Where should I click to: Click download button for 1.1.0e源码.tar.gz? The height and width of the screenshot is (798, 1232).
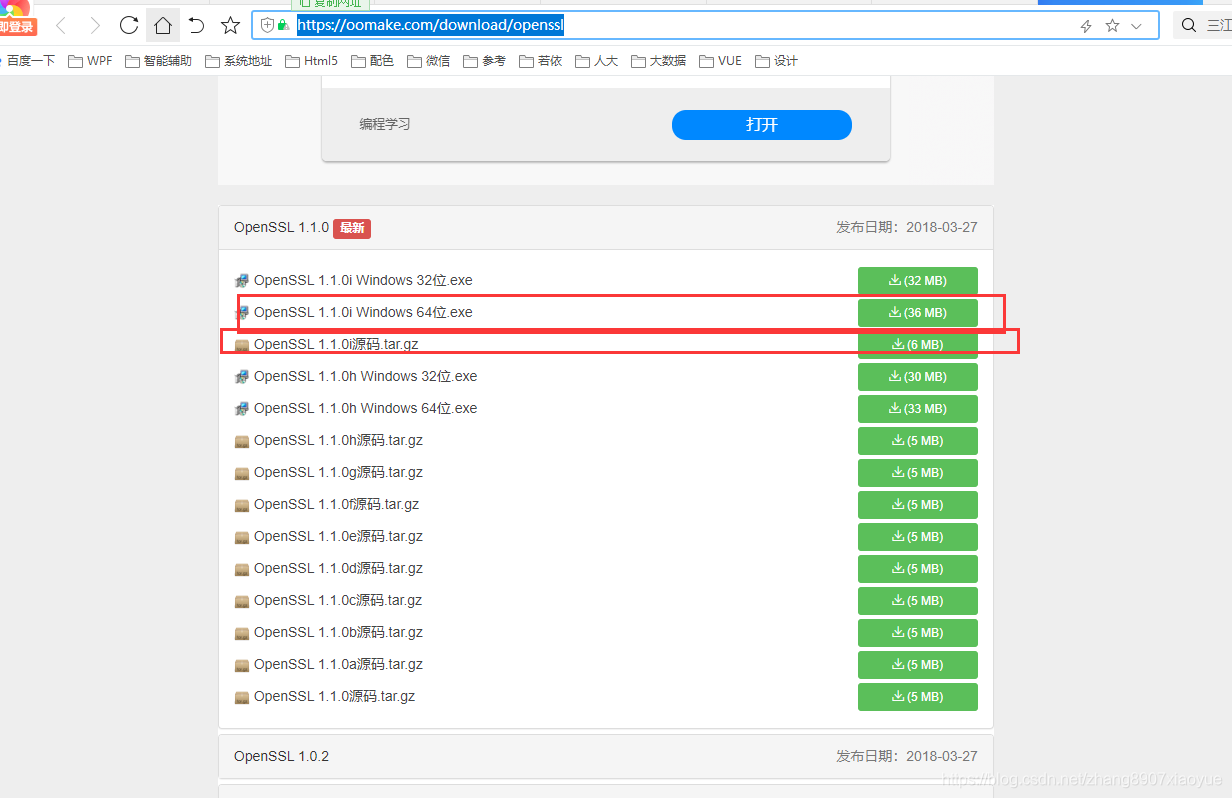918,537
